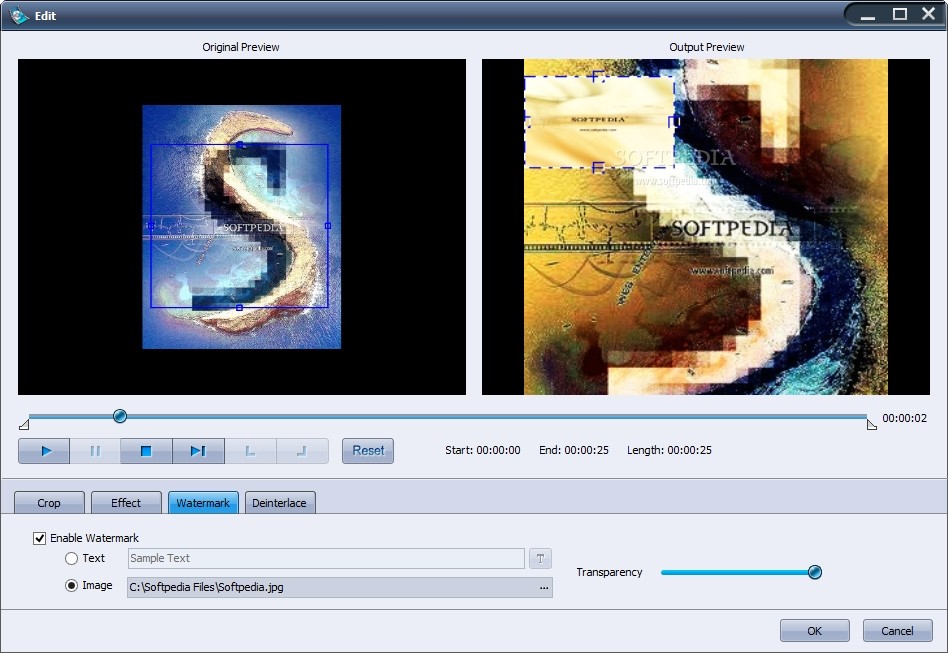Click the left handle of crop rectangle
Viewport: 948px width, 653px height.
(x=151, y=226)
